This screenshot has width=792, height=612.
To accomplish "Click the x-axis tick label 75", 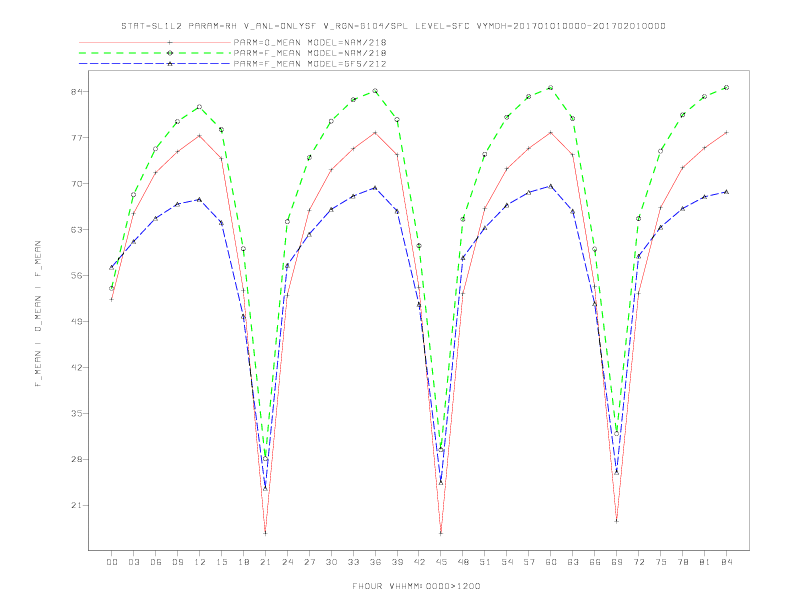I will (661, 562).
